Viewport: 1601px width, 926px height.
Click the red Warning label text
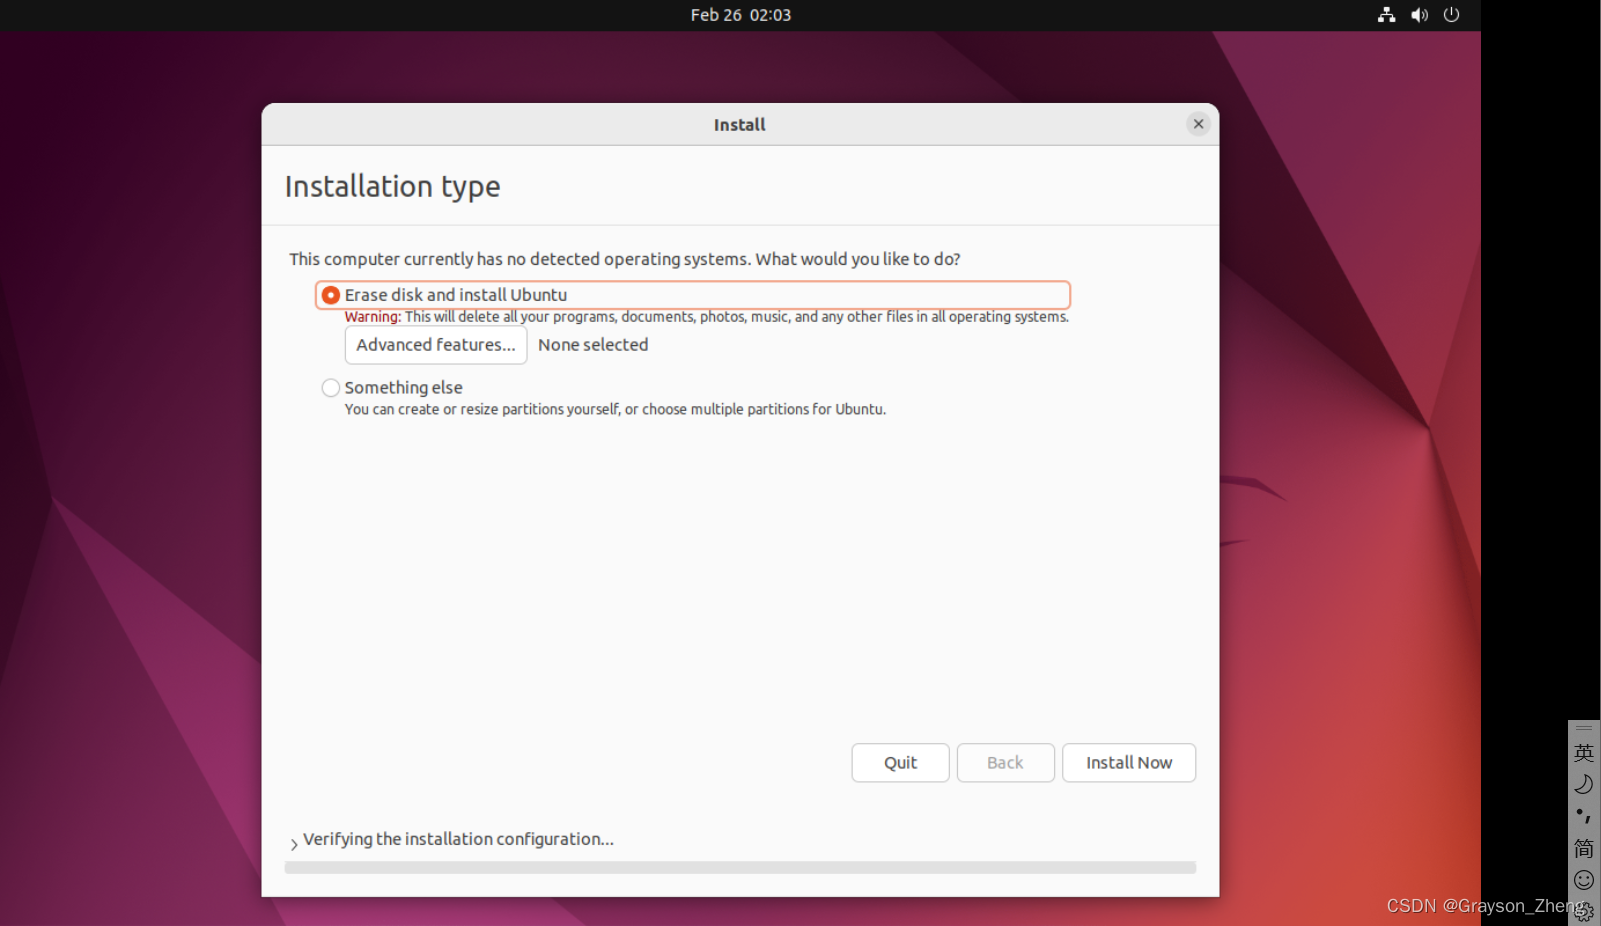(373, 317)
